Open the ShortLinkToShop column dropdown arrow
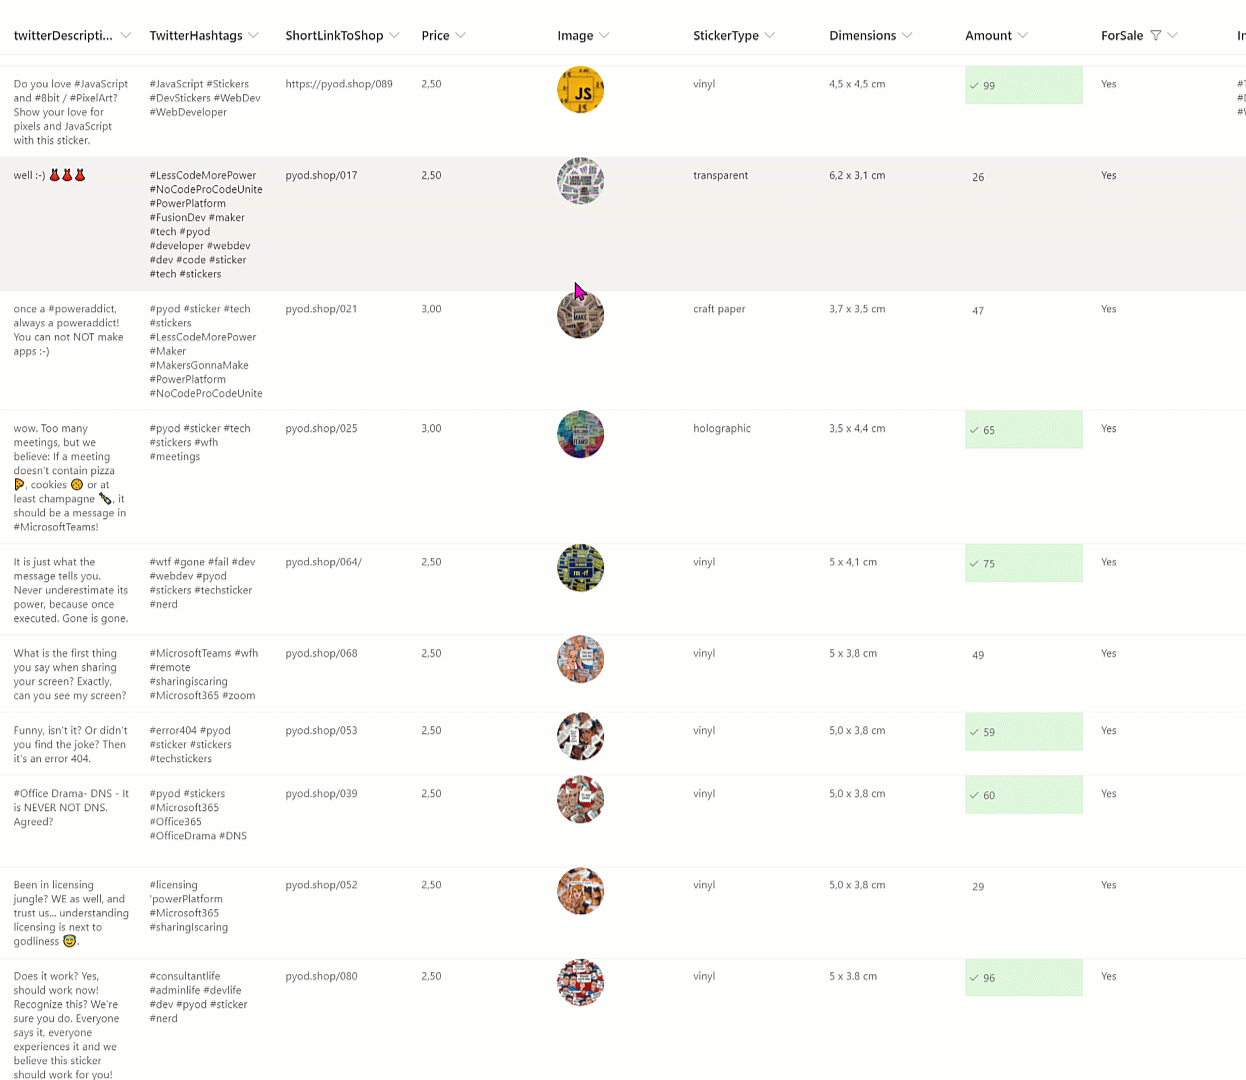 click(x=394, y=35)
